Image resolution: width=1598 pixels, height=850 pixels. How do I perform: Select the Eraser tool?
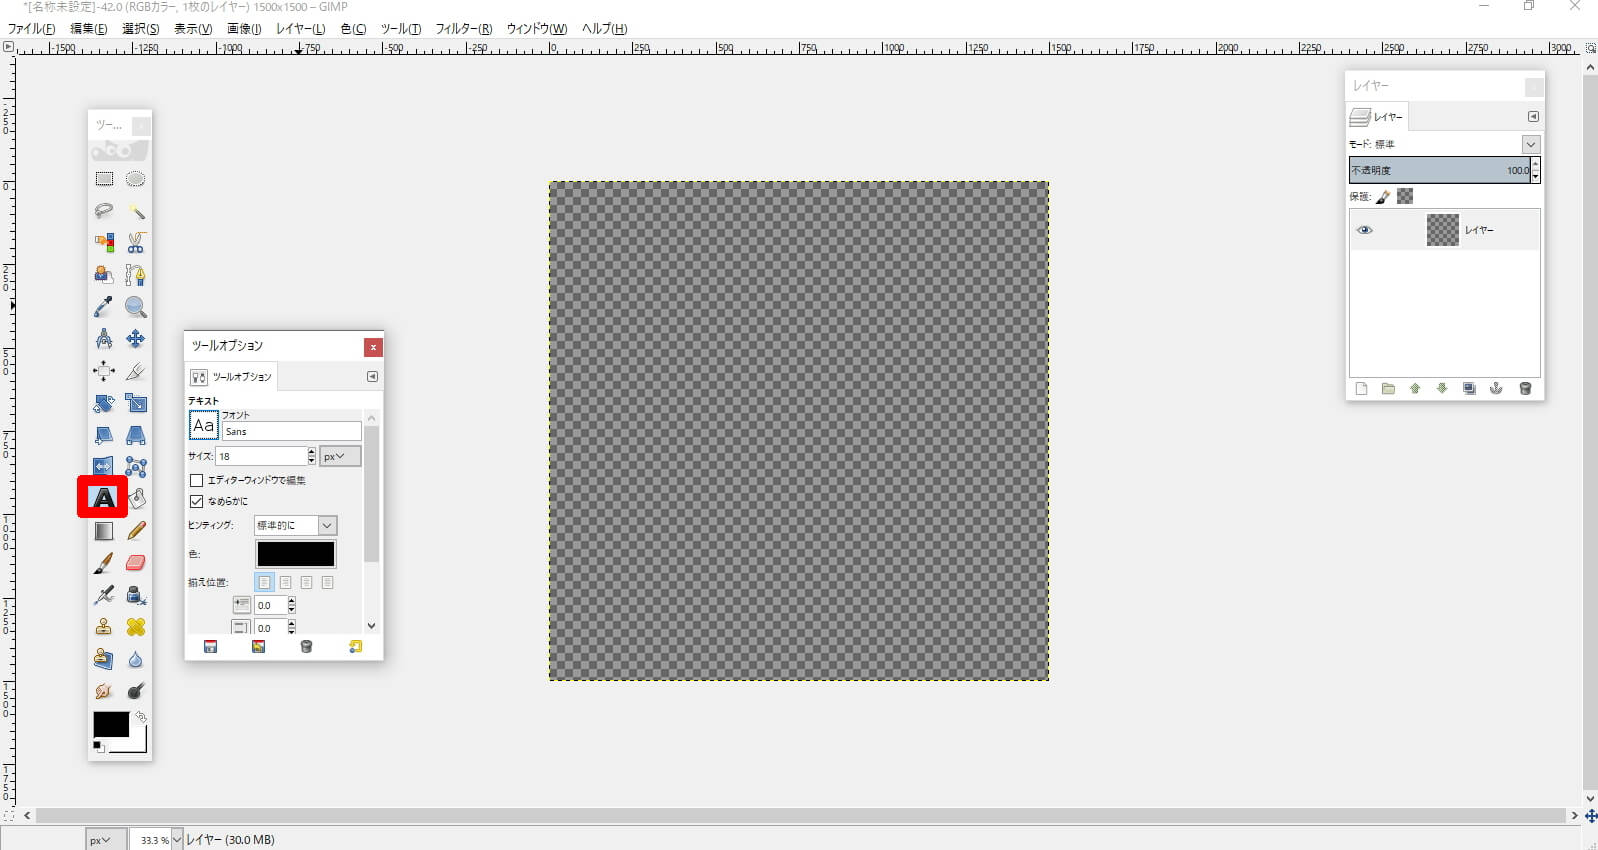136,563
